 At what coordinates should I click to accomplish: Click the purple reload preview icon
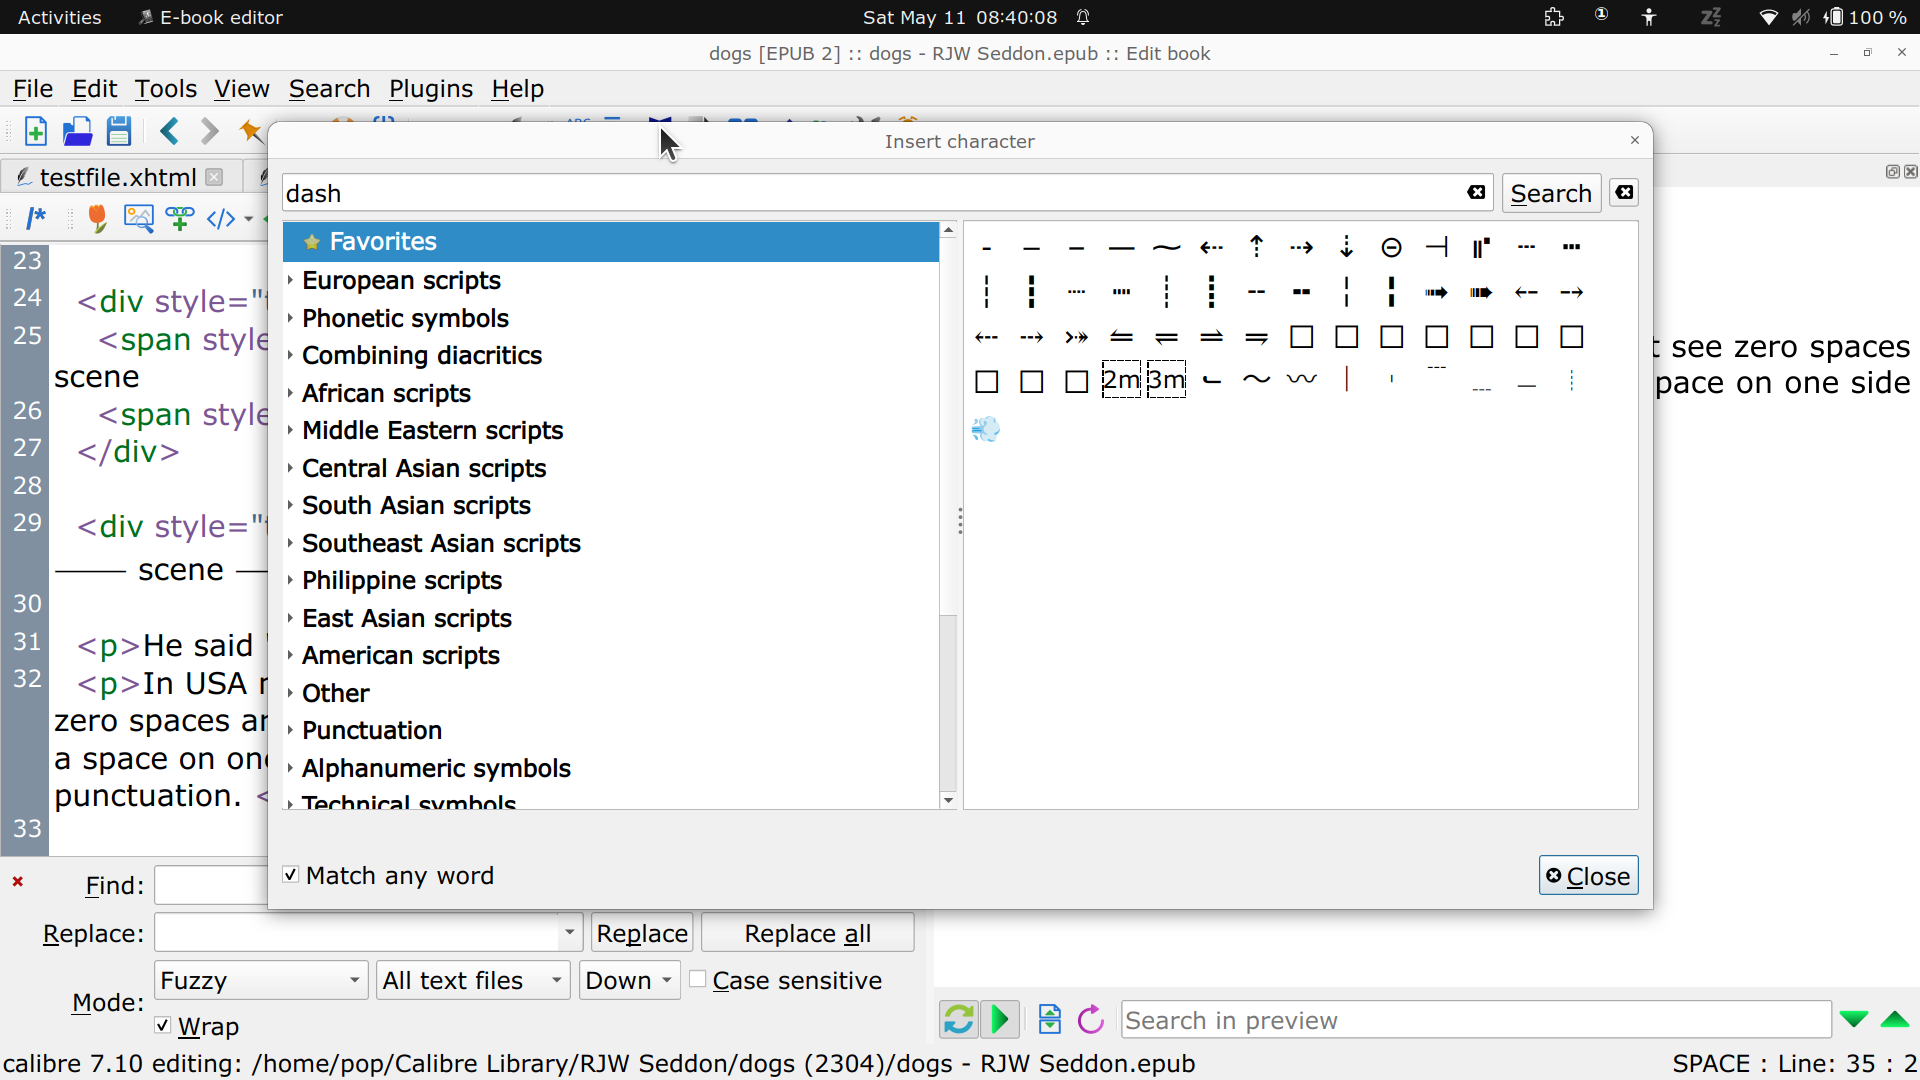pyautogui.click(x=1091, y=1020)
